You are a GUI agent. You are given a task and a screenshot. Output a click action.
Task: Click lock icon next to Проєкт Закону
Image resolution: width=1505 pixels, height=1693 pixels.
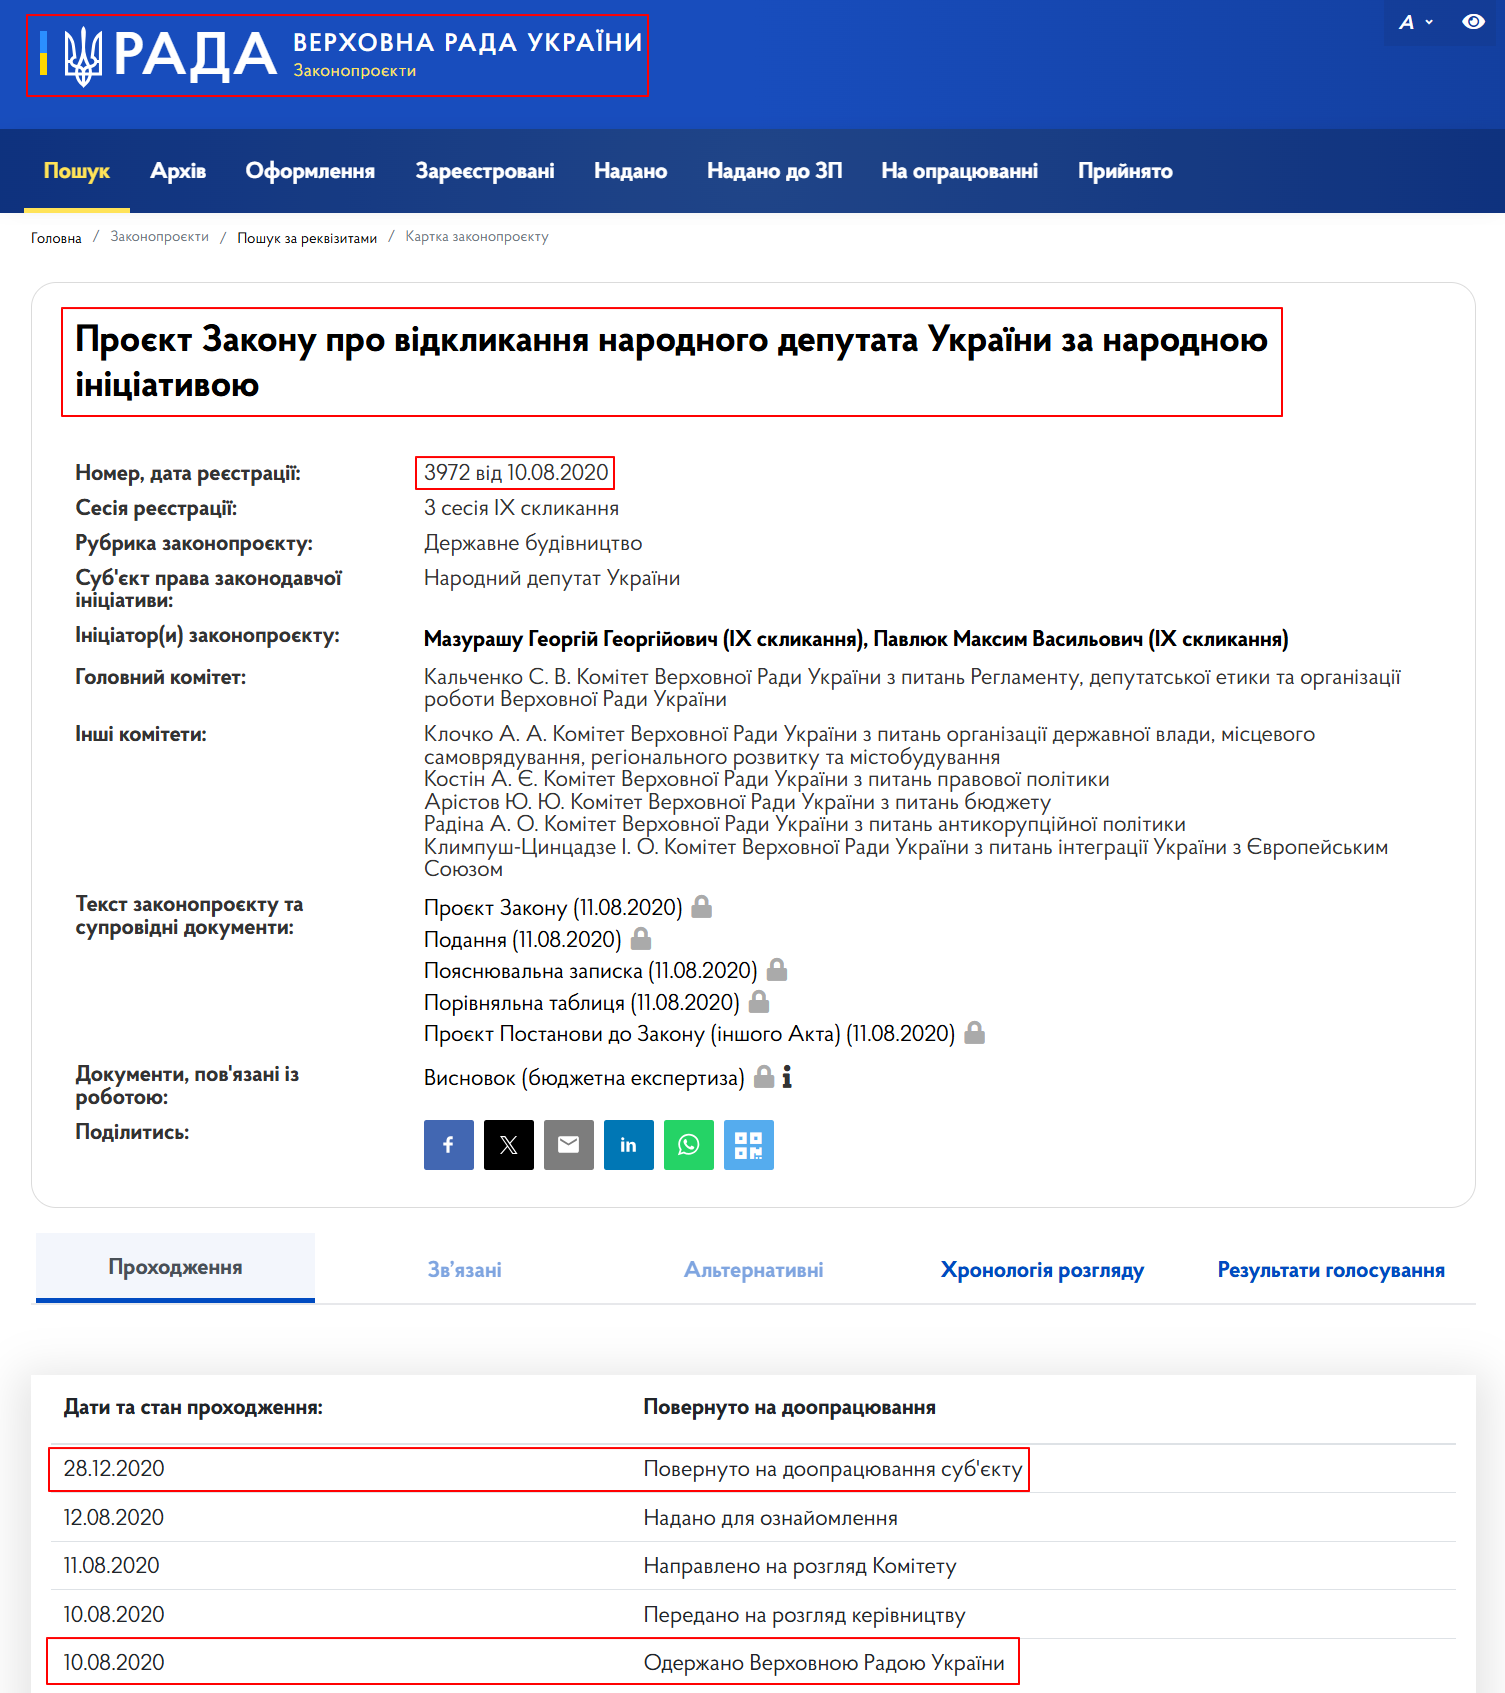pos(702,907)
